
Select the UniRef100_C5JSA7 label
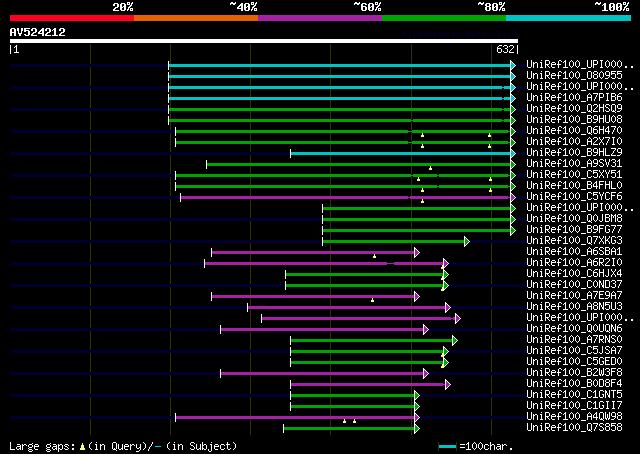pyautogui.click(x=574, y=351)
